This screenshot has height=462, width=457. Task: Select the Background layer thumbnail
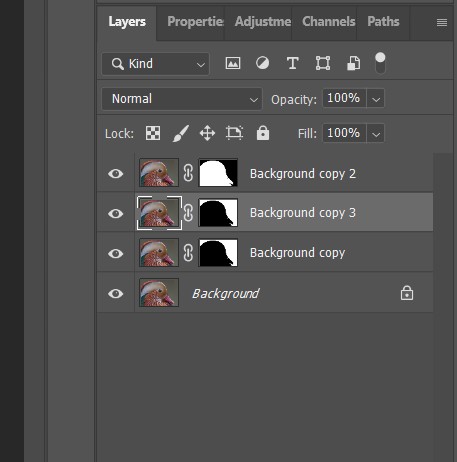pos(159,293)
